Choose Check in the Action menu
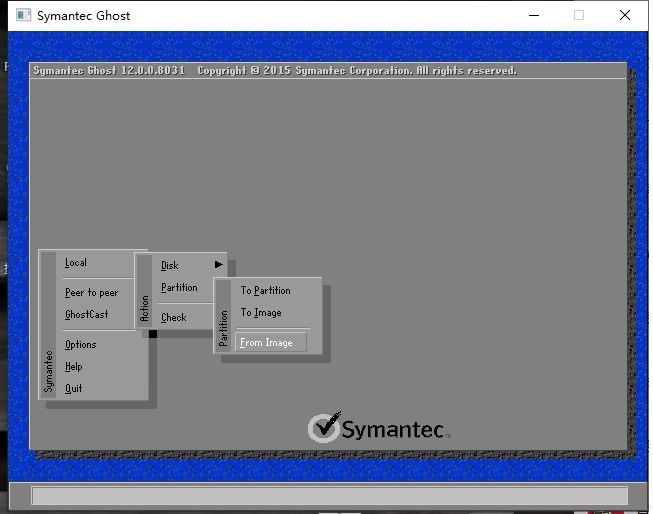The height and width of the screenshot is (514, 653). [174, 318]
